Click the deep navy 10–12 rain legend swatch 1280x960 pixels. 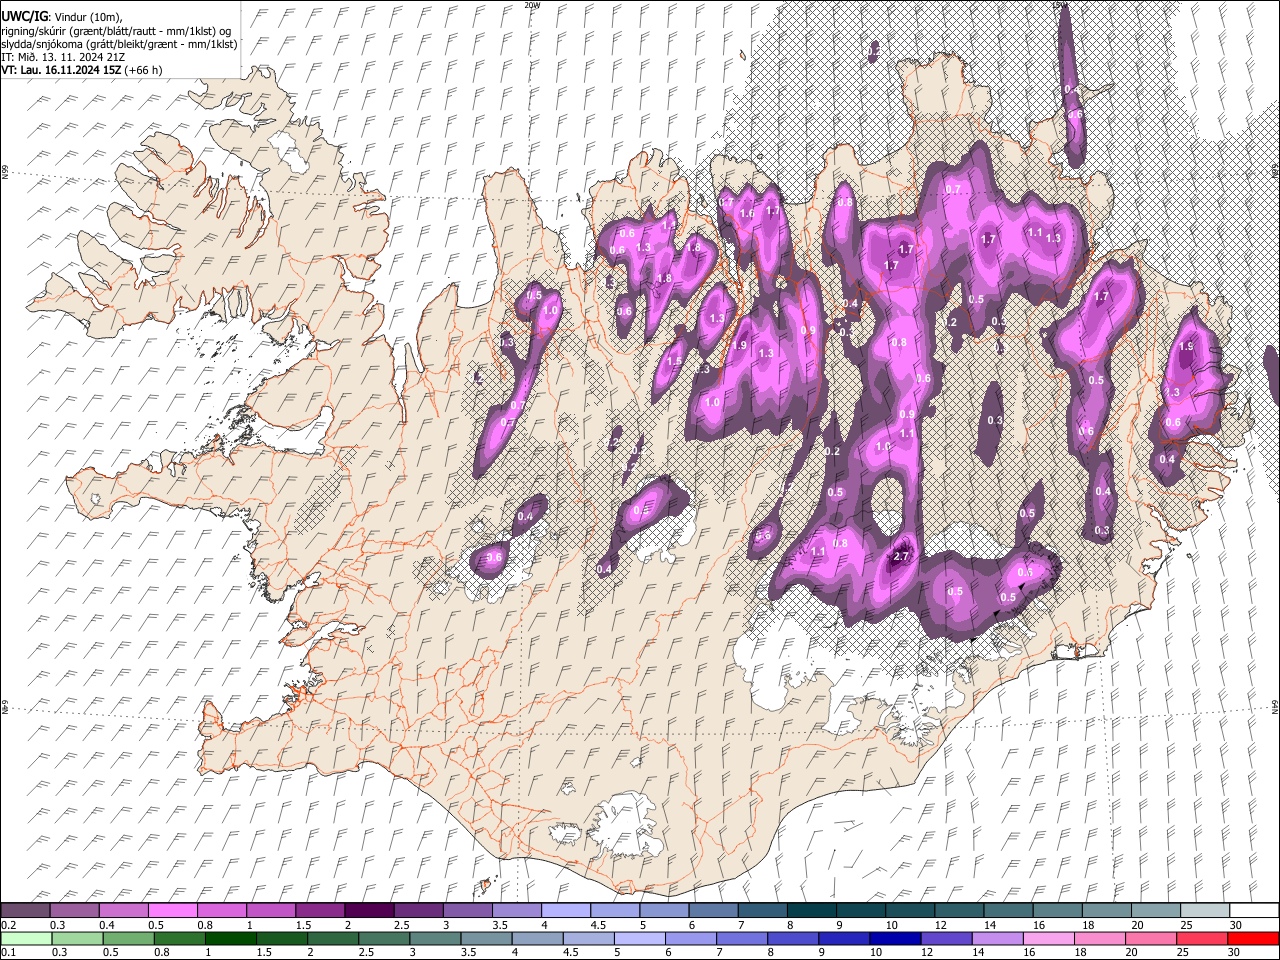click(x=894, y=938)
